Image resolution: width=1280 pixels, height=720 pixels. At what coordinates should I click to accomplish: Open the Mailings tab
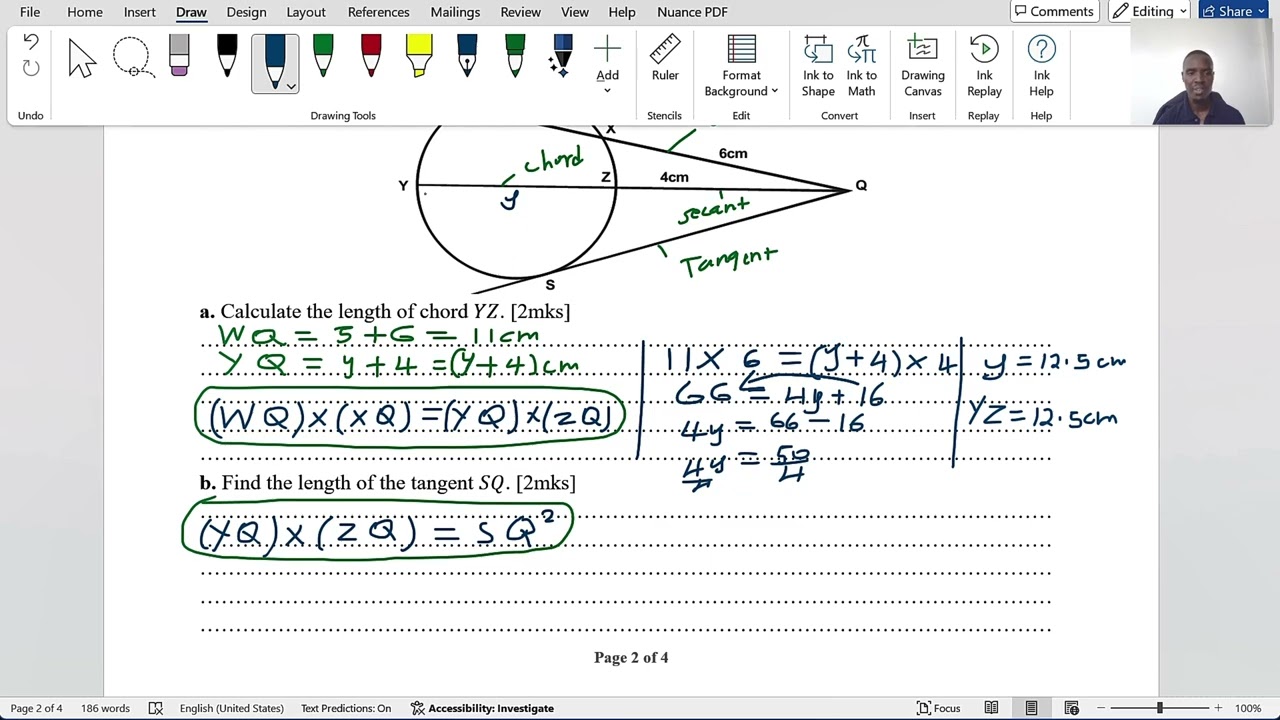tap(455, 12)
